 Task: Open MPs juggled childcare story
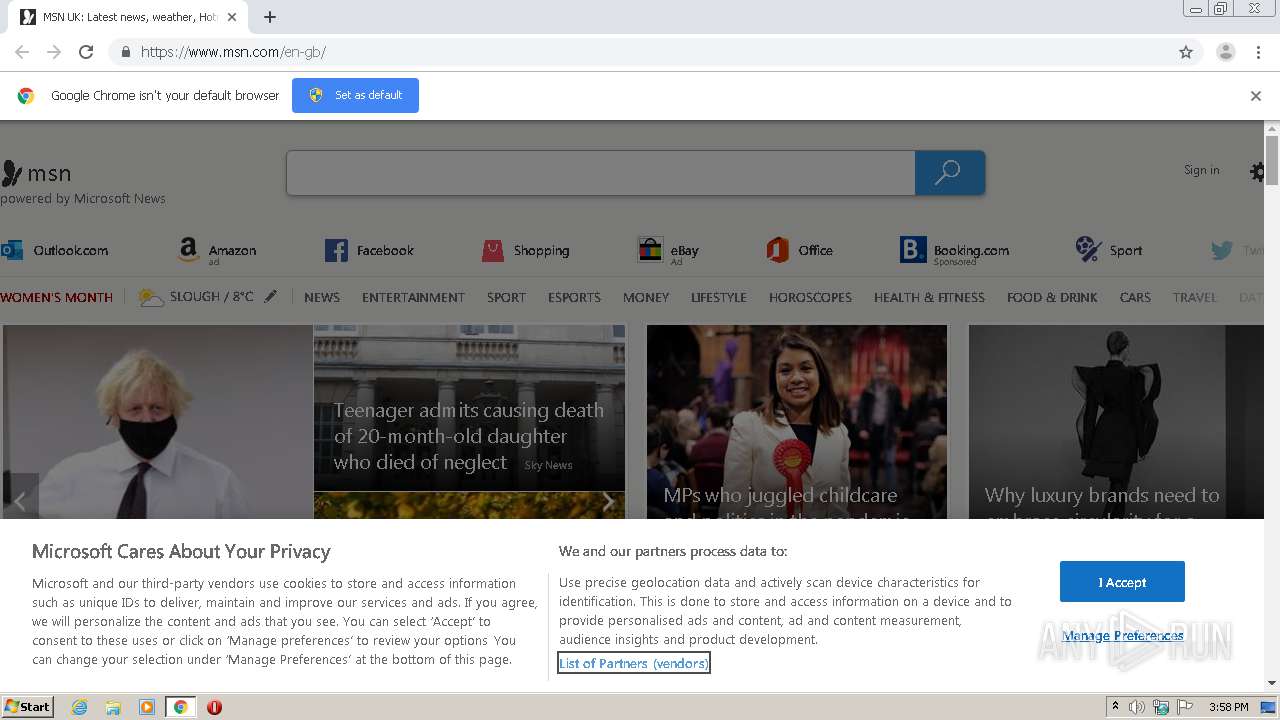tap(797, 421)
